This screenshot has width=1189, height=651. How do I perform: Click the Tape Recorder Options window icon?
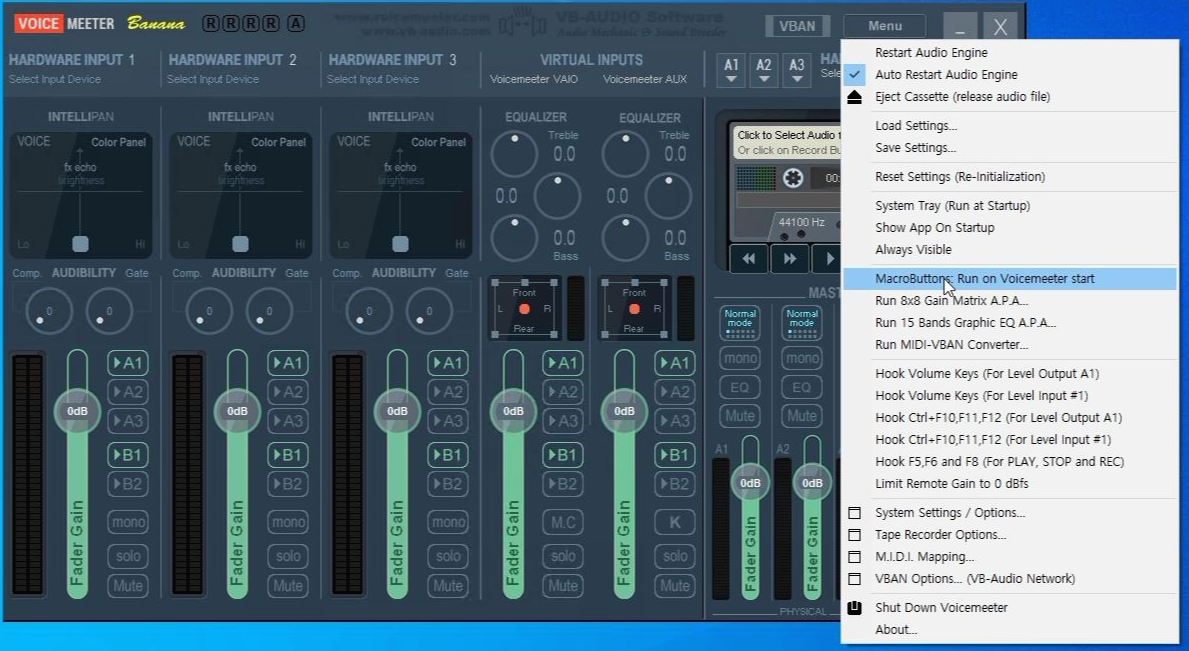tap(855, 535)
